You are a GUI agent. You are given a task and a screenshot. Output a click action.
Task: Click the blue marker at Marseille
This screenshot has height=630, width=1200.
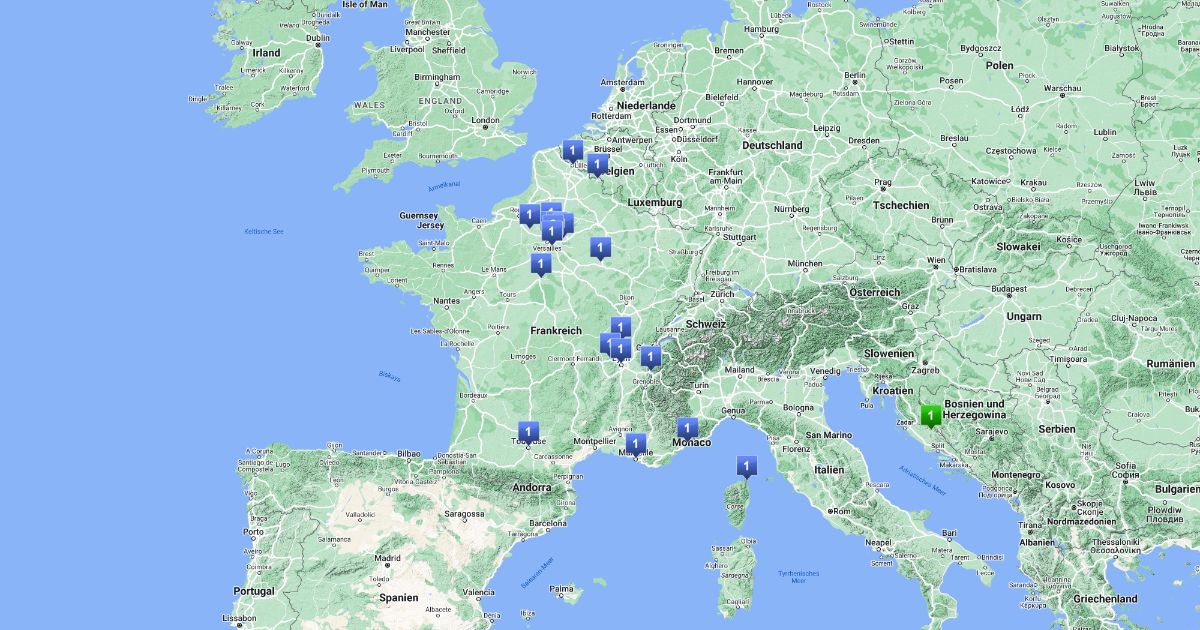635,444
